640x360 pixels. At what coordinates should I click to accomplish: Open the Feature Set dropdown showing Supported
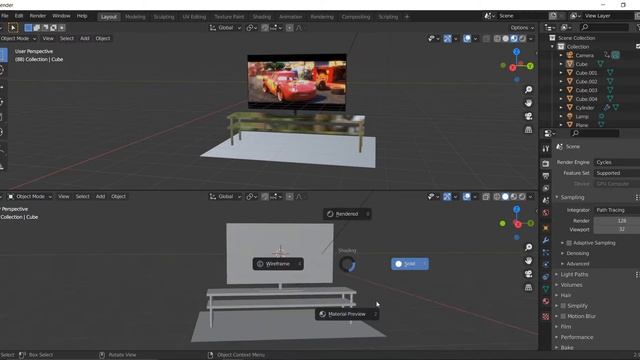pyautogui.click(x=617, y=173)
